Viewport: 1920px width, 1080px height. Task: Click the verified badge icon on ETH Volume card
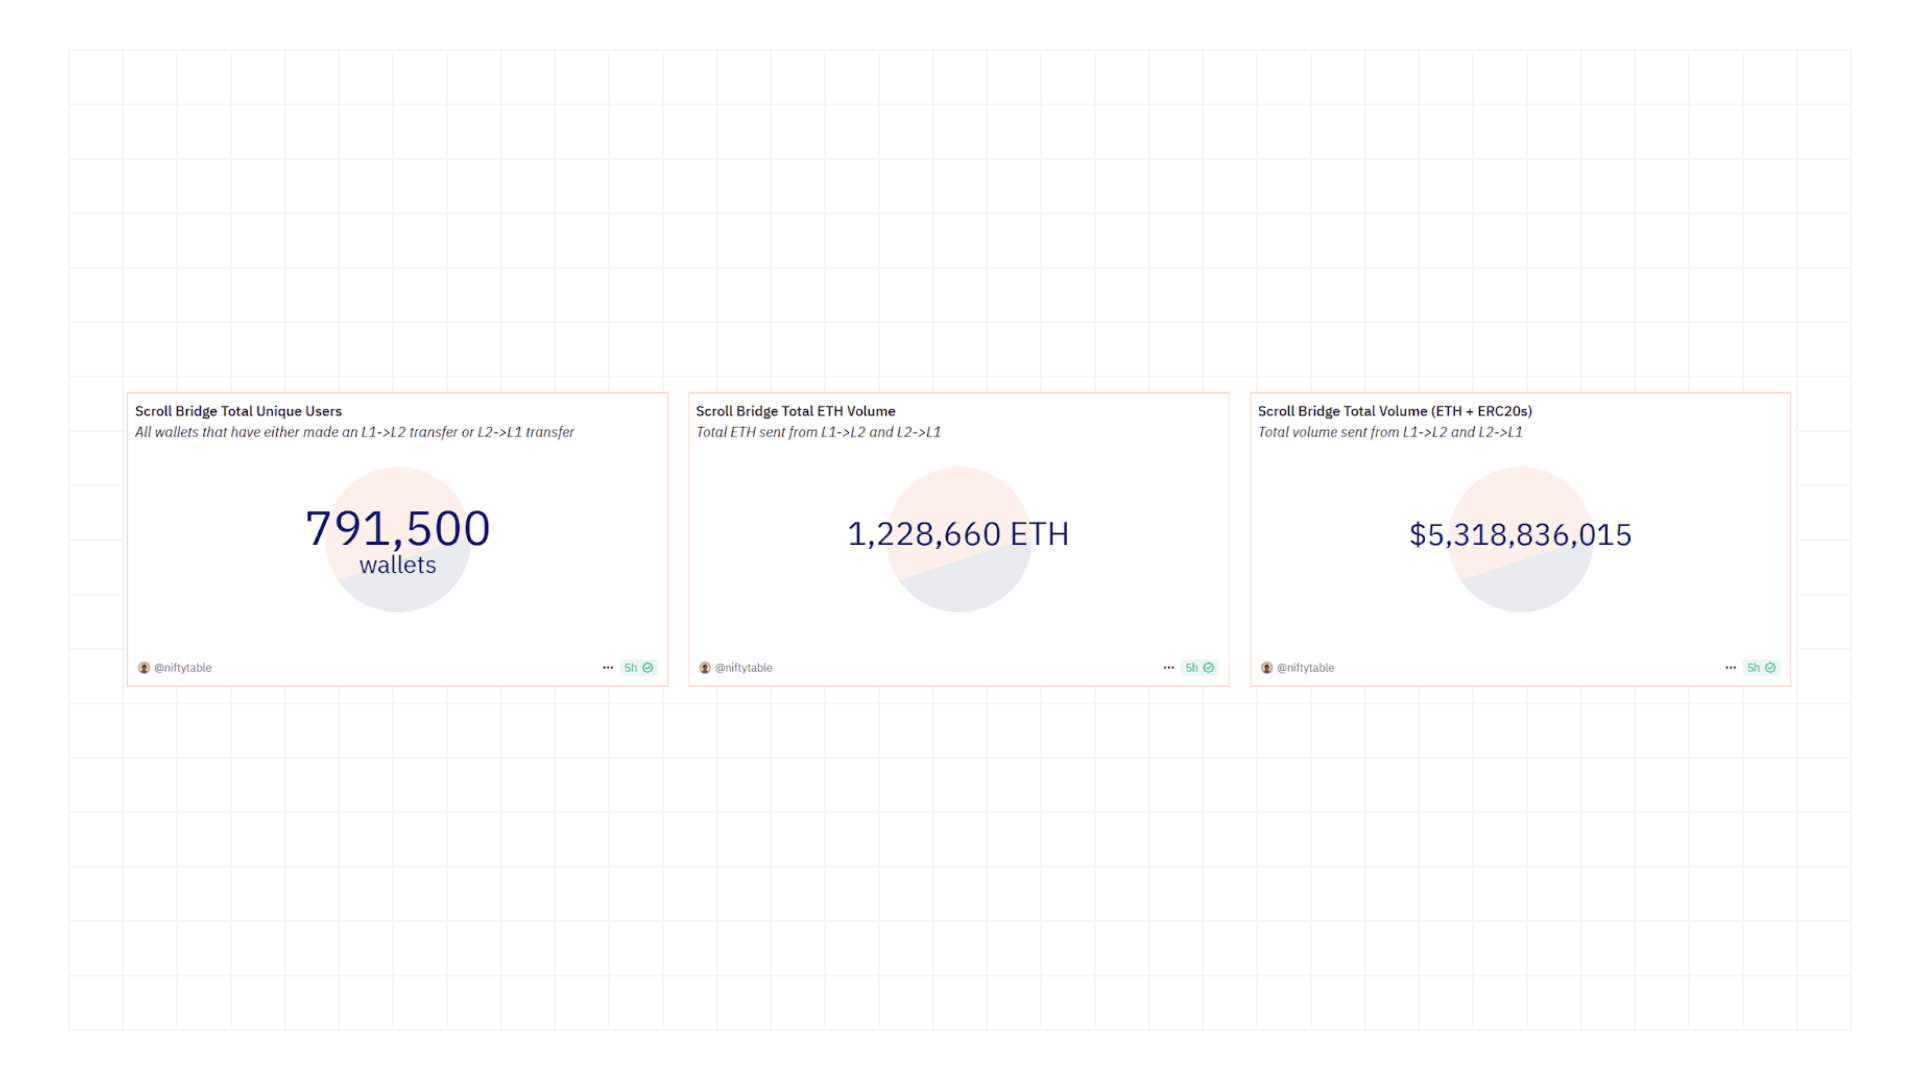(x=1209, y=667)
